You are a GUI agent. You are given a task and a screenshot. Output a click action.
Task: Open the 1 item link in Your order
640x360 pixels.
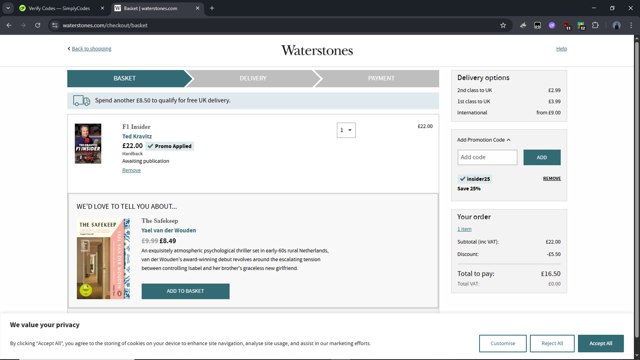(x=464, y=229)
